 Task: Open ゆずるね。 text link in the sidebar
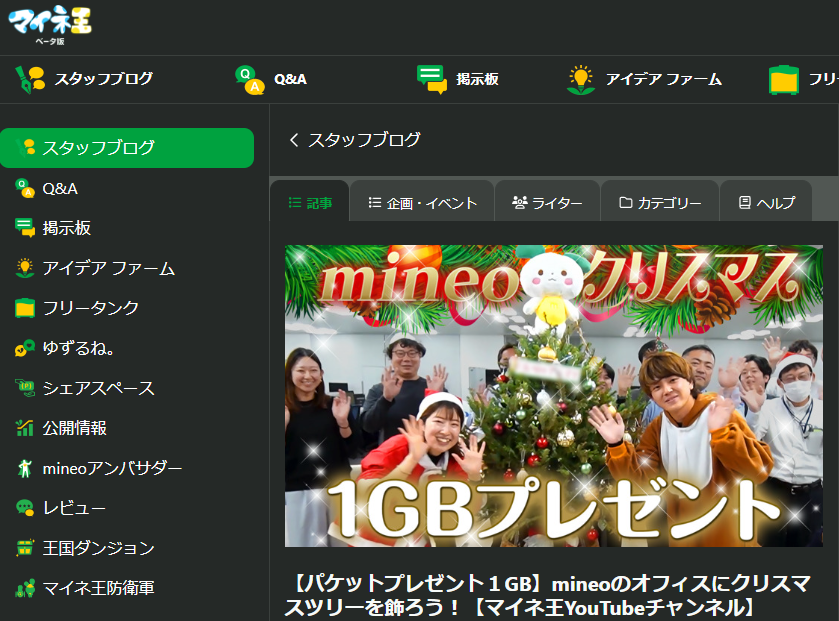point(78,348)
